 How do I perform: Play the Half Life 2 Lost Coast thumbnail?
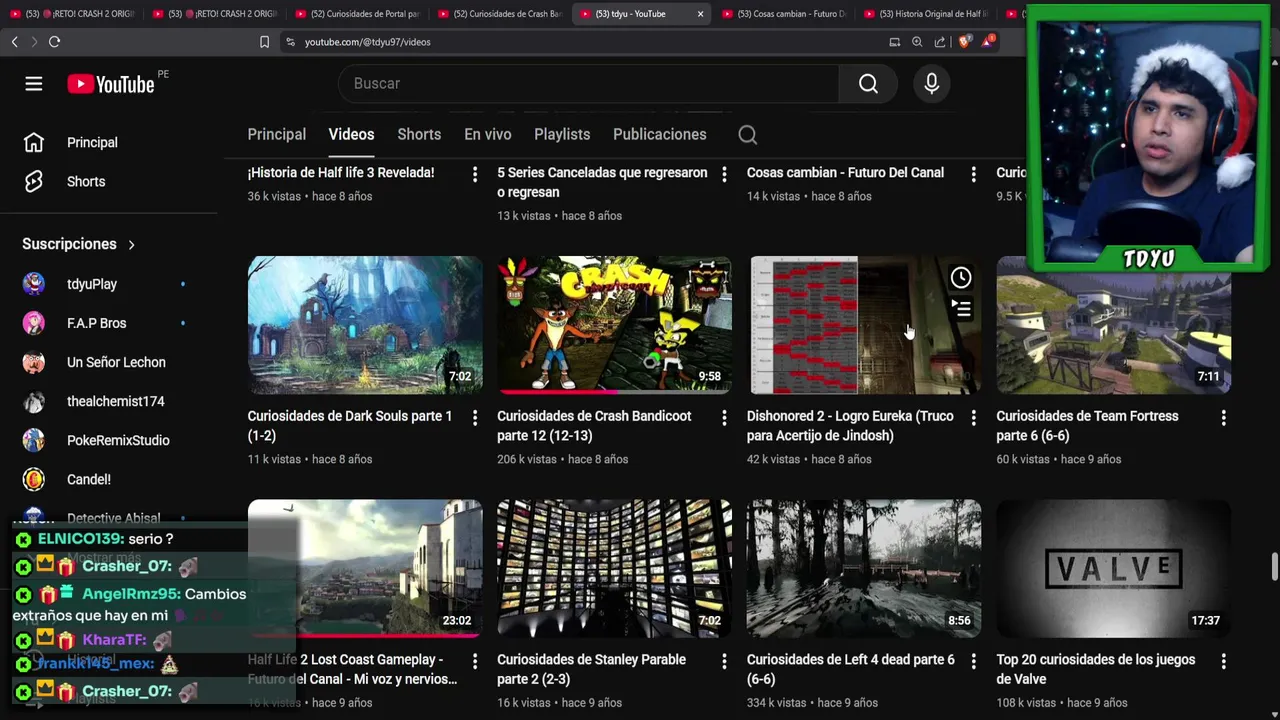[x=365, y=568]
